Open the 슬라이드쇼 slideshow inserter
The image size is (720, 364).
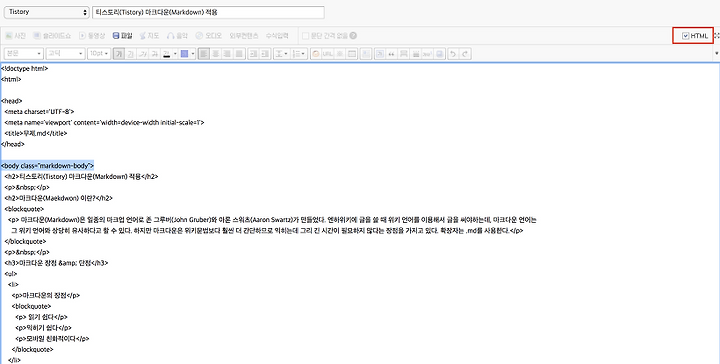(x=52, y=36)
